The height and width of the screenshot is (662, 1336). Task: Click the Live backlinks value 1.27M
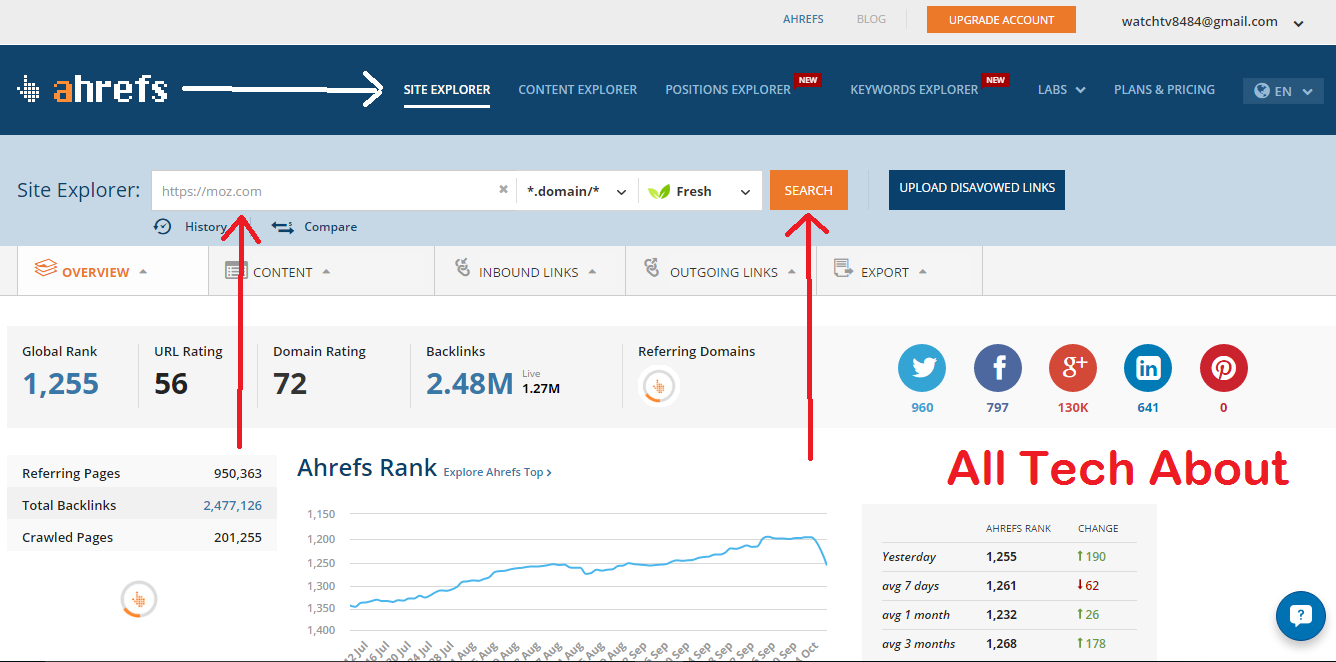[541, 388]
